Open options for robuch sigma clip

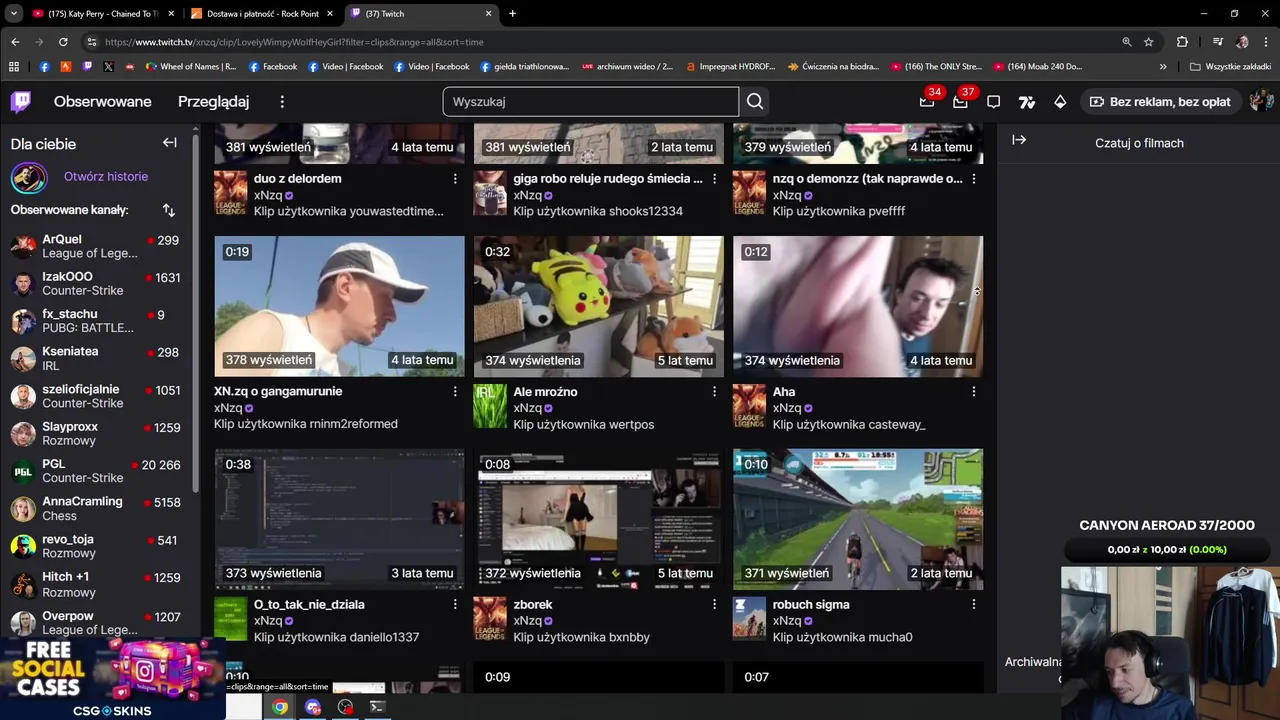point(974,605)
